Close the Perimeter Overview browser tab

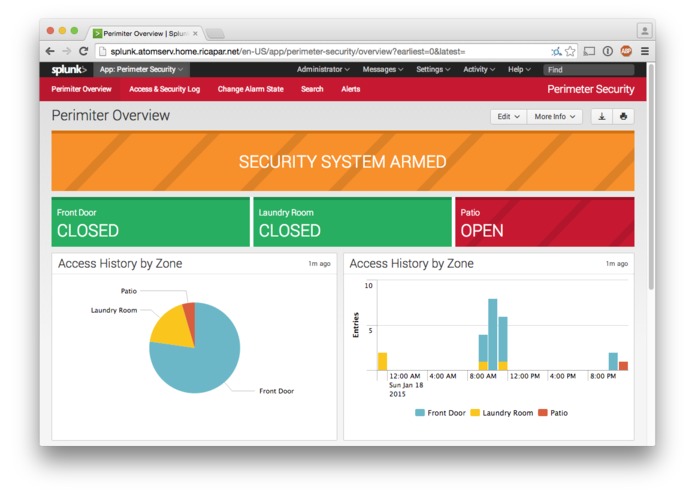click(x=195, y=34)
